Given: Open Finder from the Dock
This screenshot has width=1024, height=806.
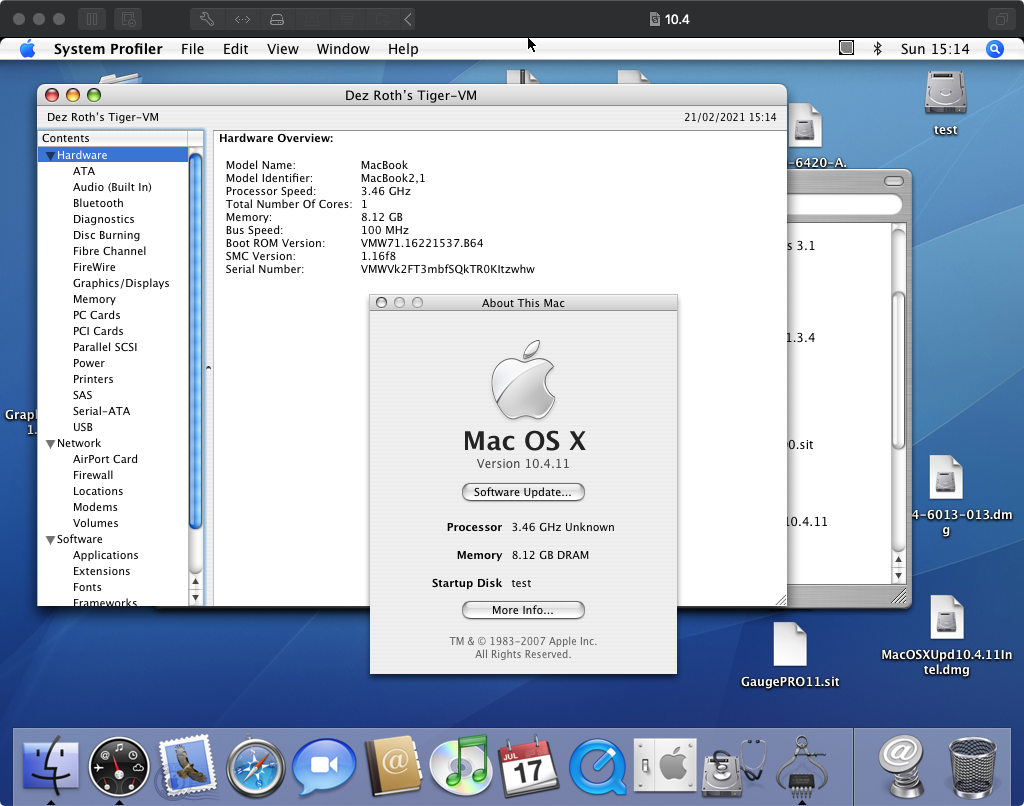Looking at the screenshot, I should click(x=51, y=766).
